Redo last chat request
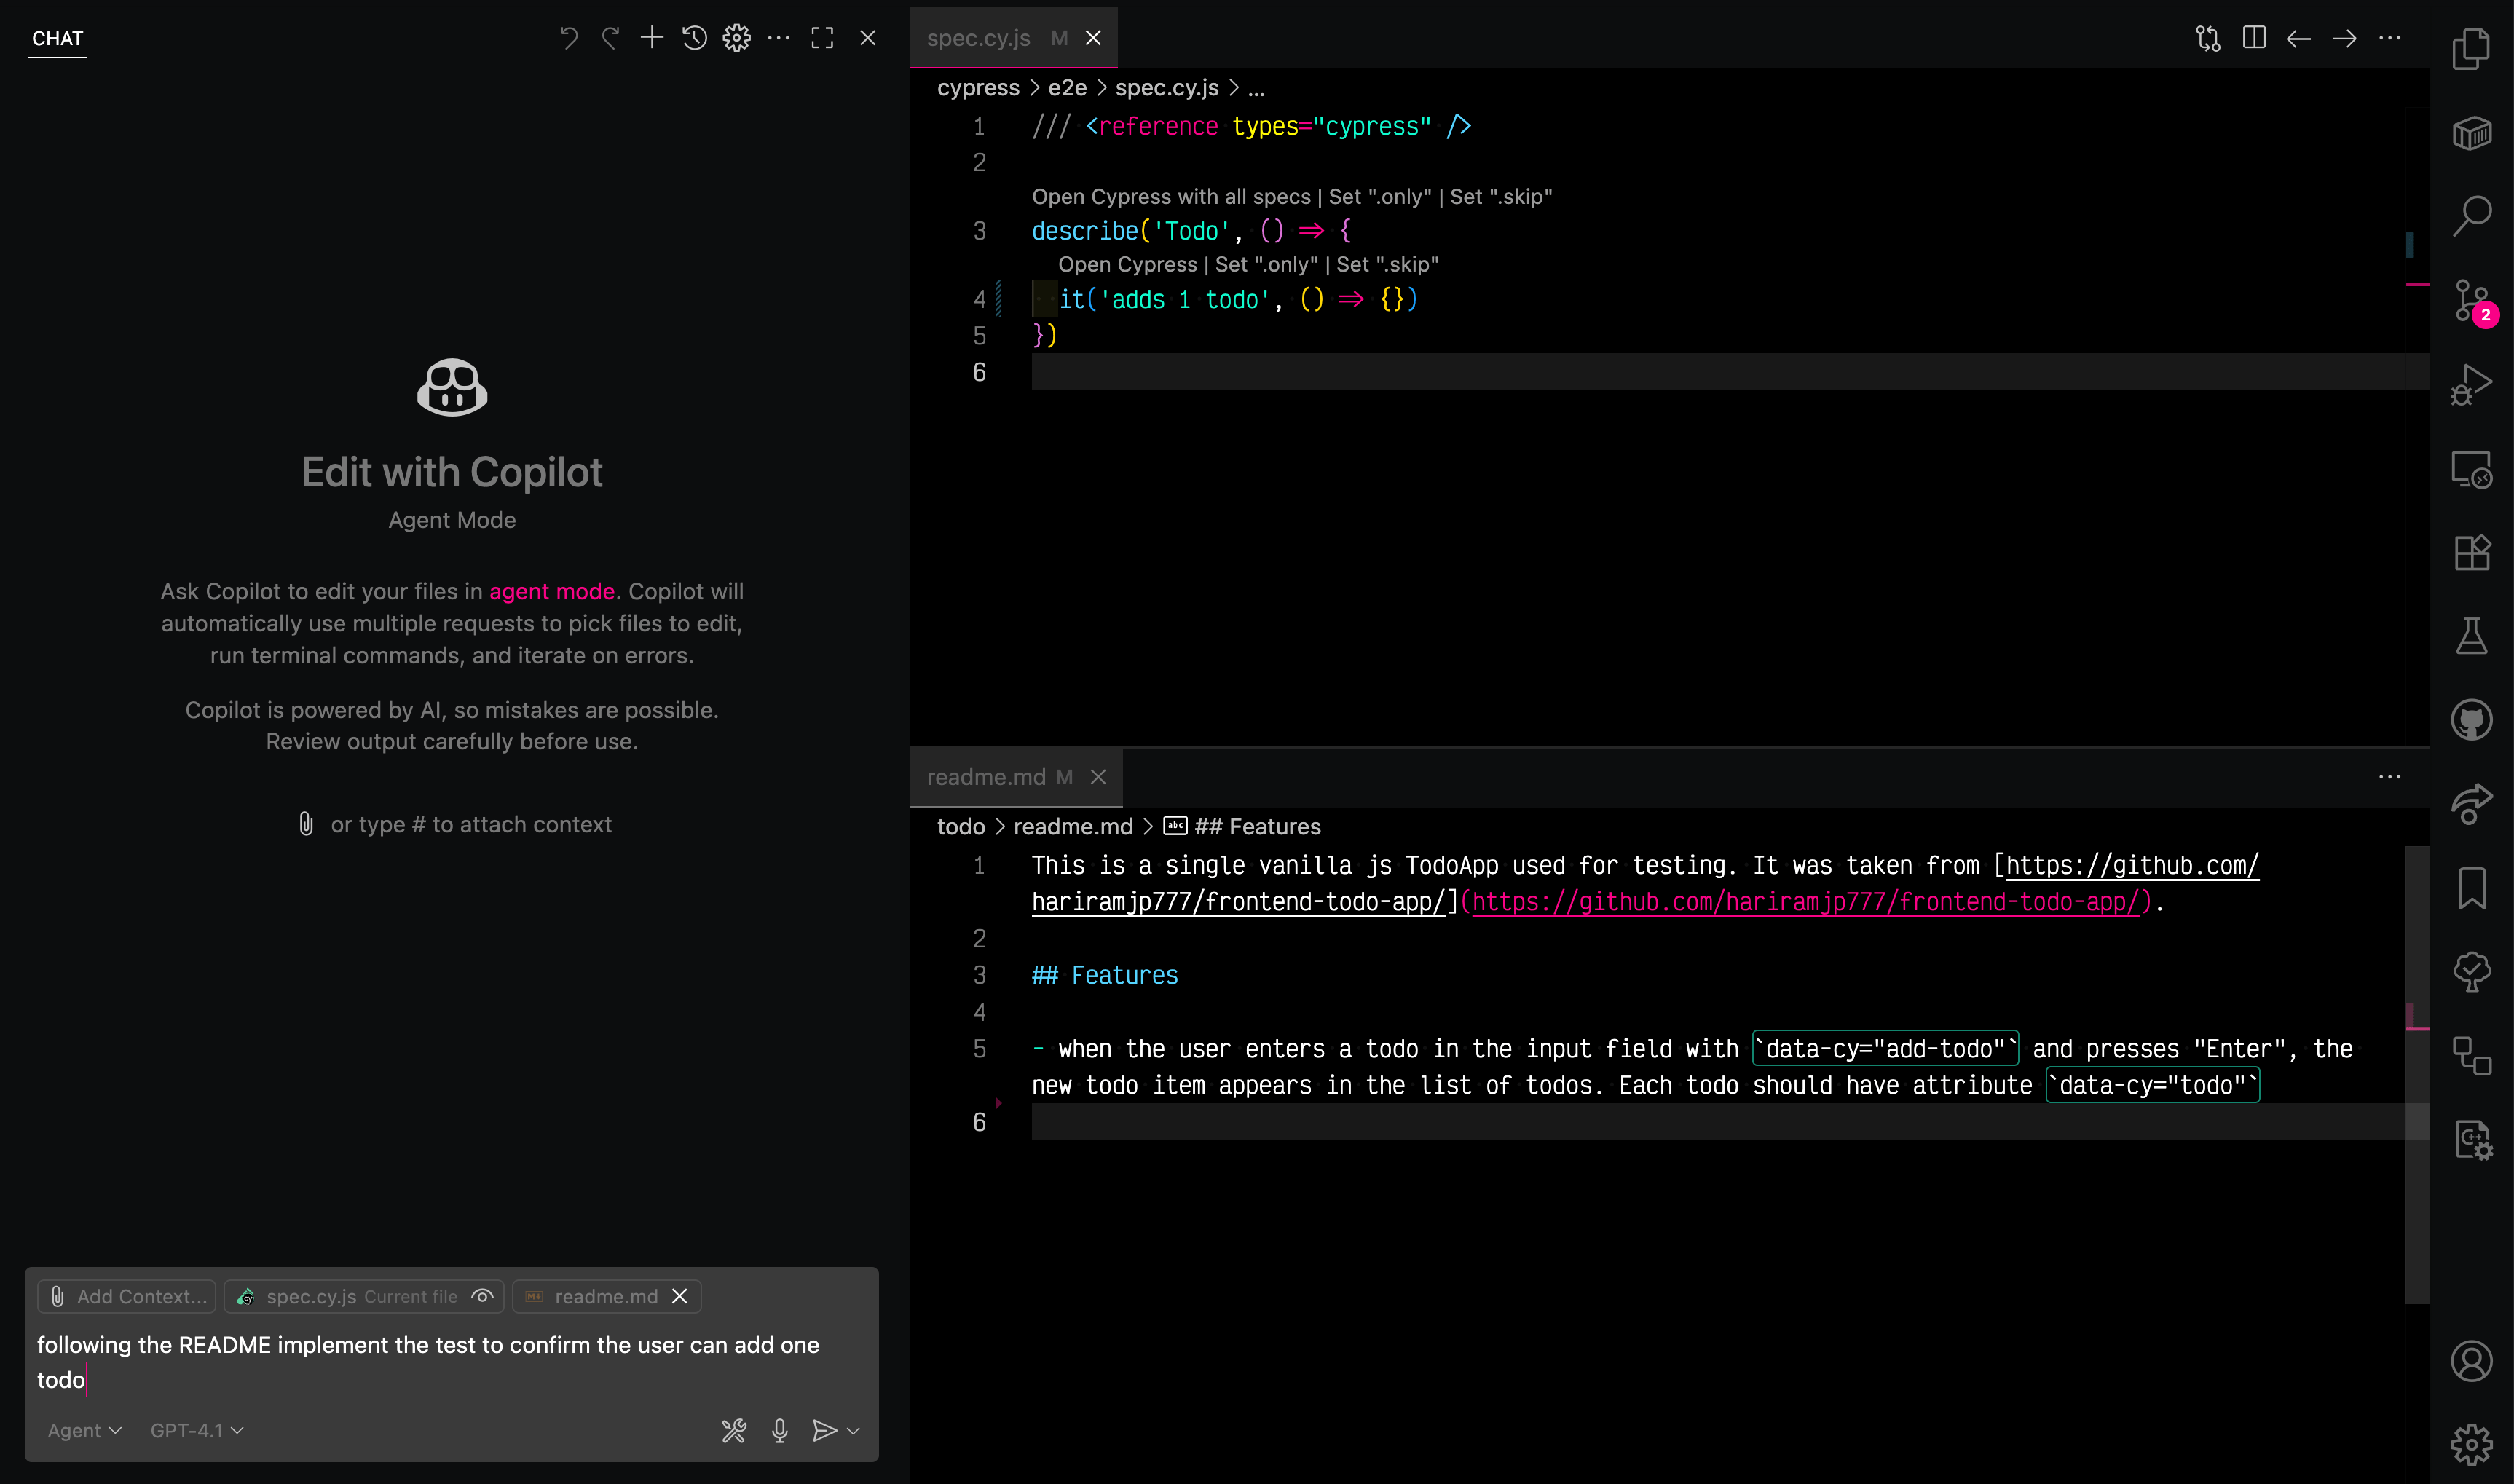Screen dimensions: 2514x1484 (x=610, y=38)
